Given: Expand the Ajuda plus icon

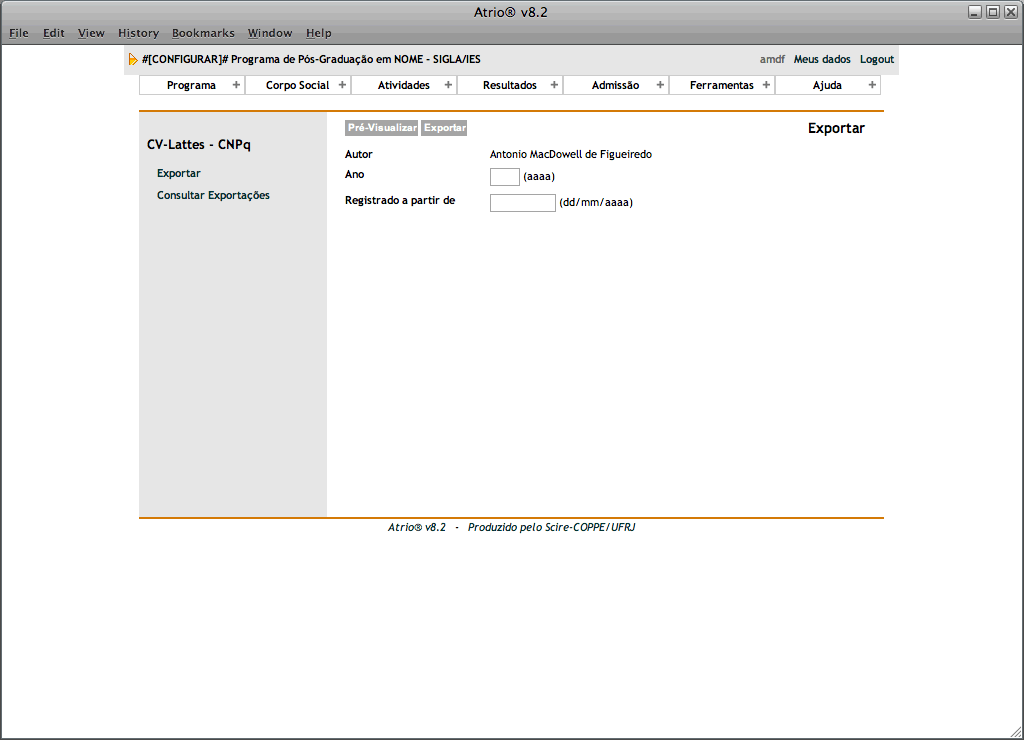Looking at the screenshot, I should point(872,85).
